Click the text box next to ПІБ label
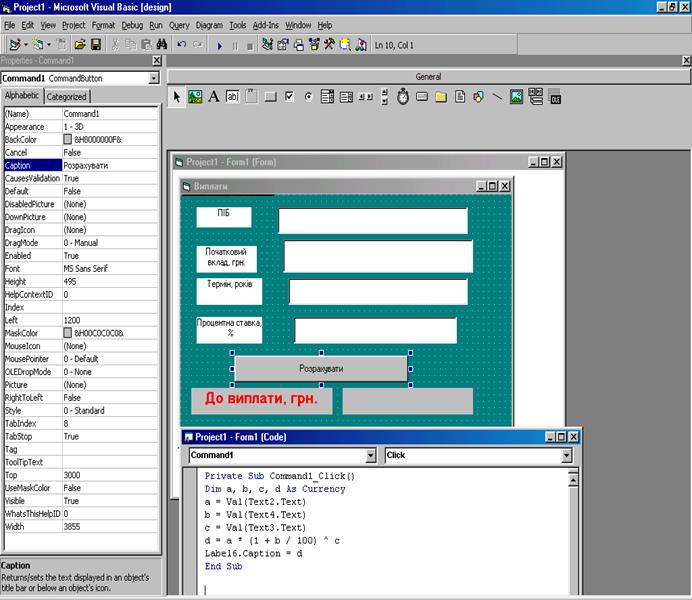 (372, 220)
